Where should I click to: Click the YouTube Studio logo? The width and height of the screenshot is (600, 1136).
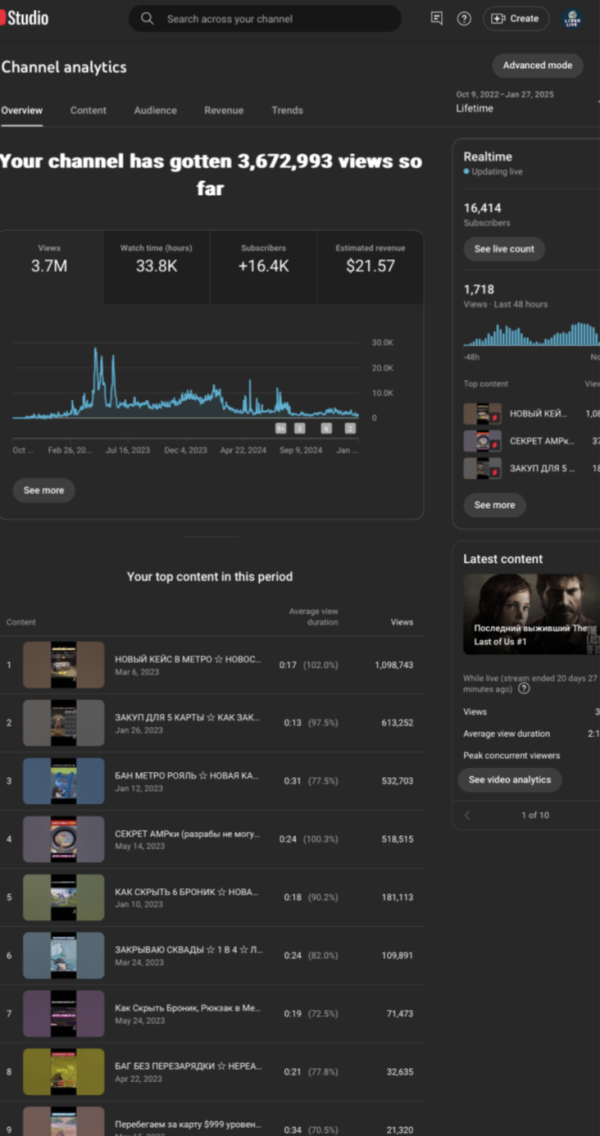(24, 18)
